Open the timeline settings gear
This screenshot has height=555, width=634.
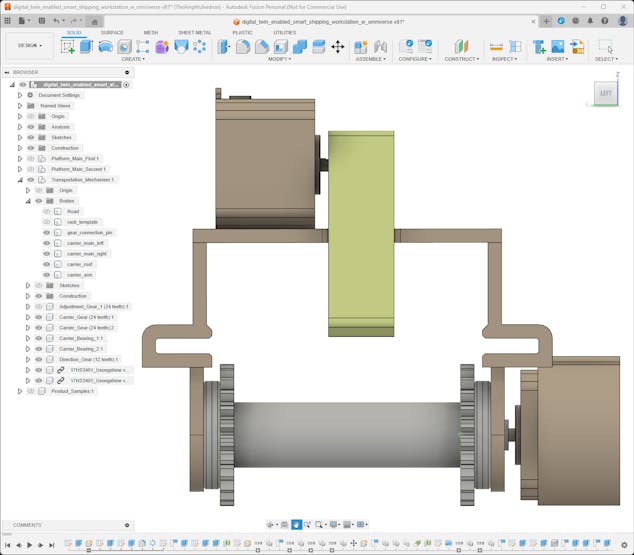tap(626, 545)
